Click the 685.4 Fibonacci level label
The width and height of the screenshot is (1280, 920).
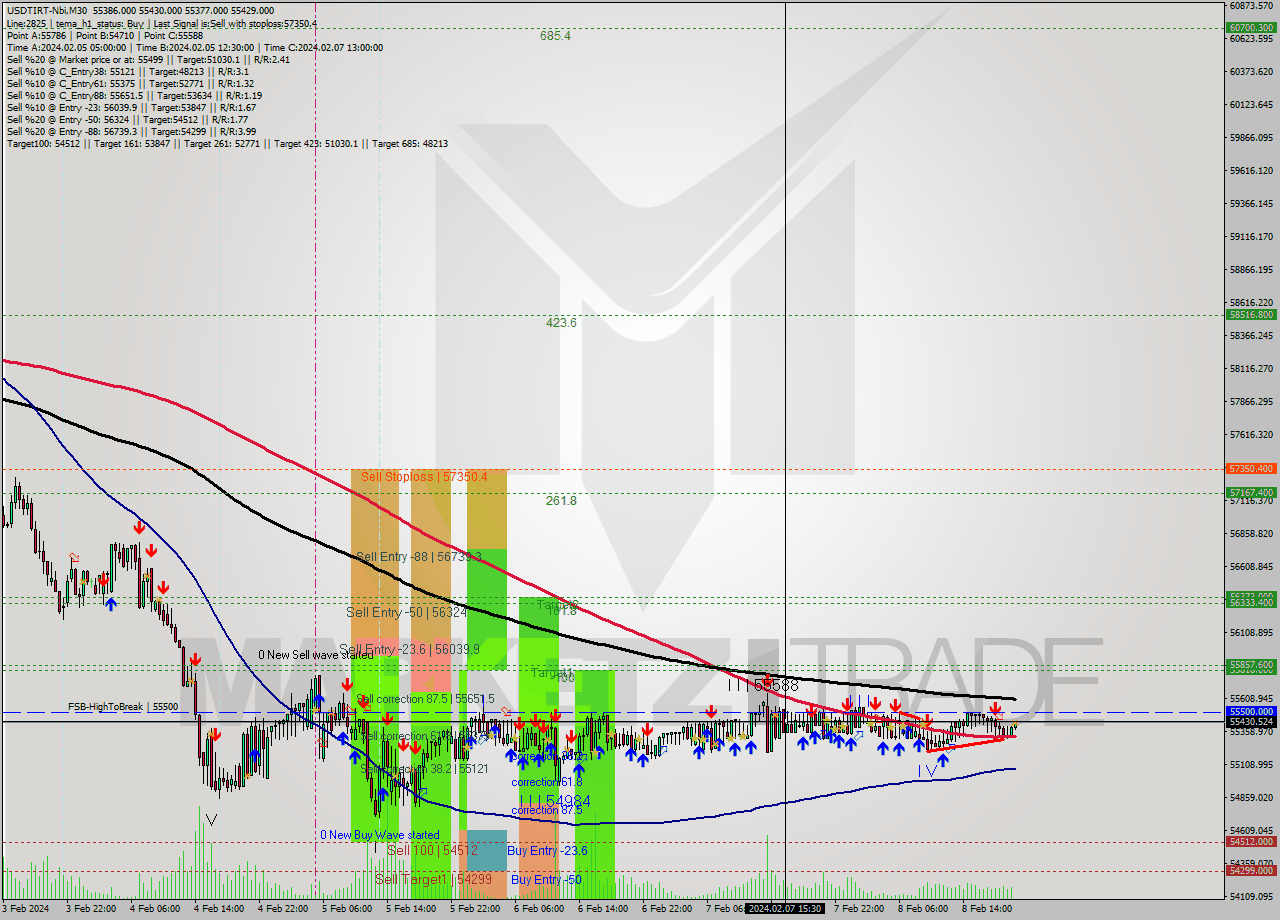pyautogui.click(x=555, y=36)
